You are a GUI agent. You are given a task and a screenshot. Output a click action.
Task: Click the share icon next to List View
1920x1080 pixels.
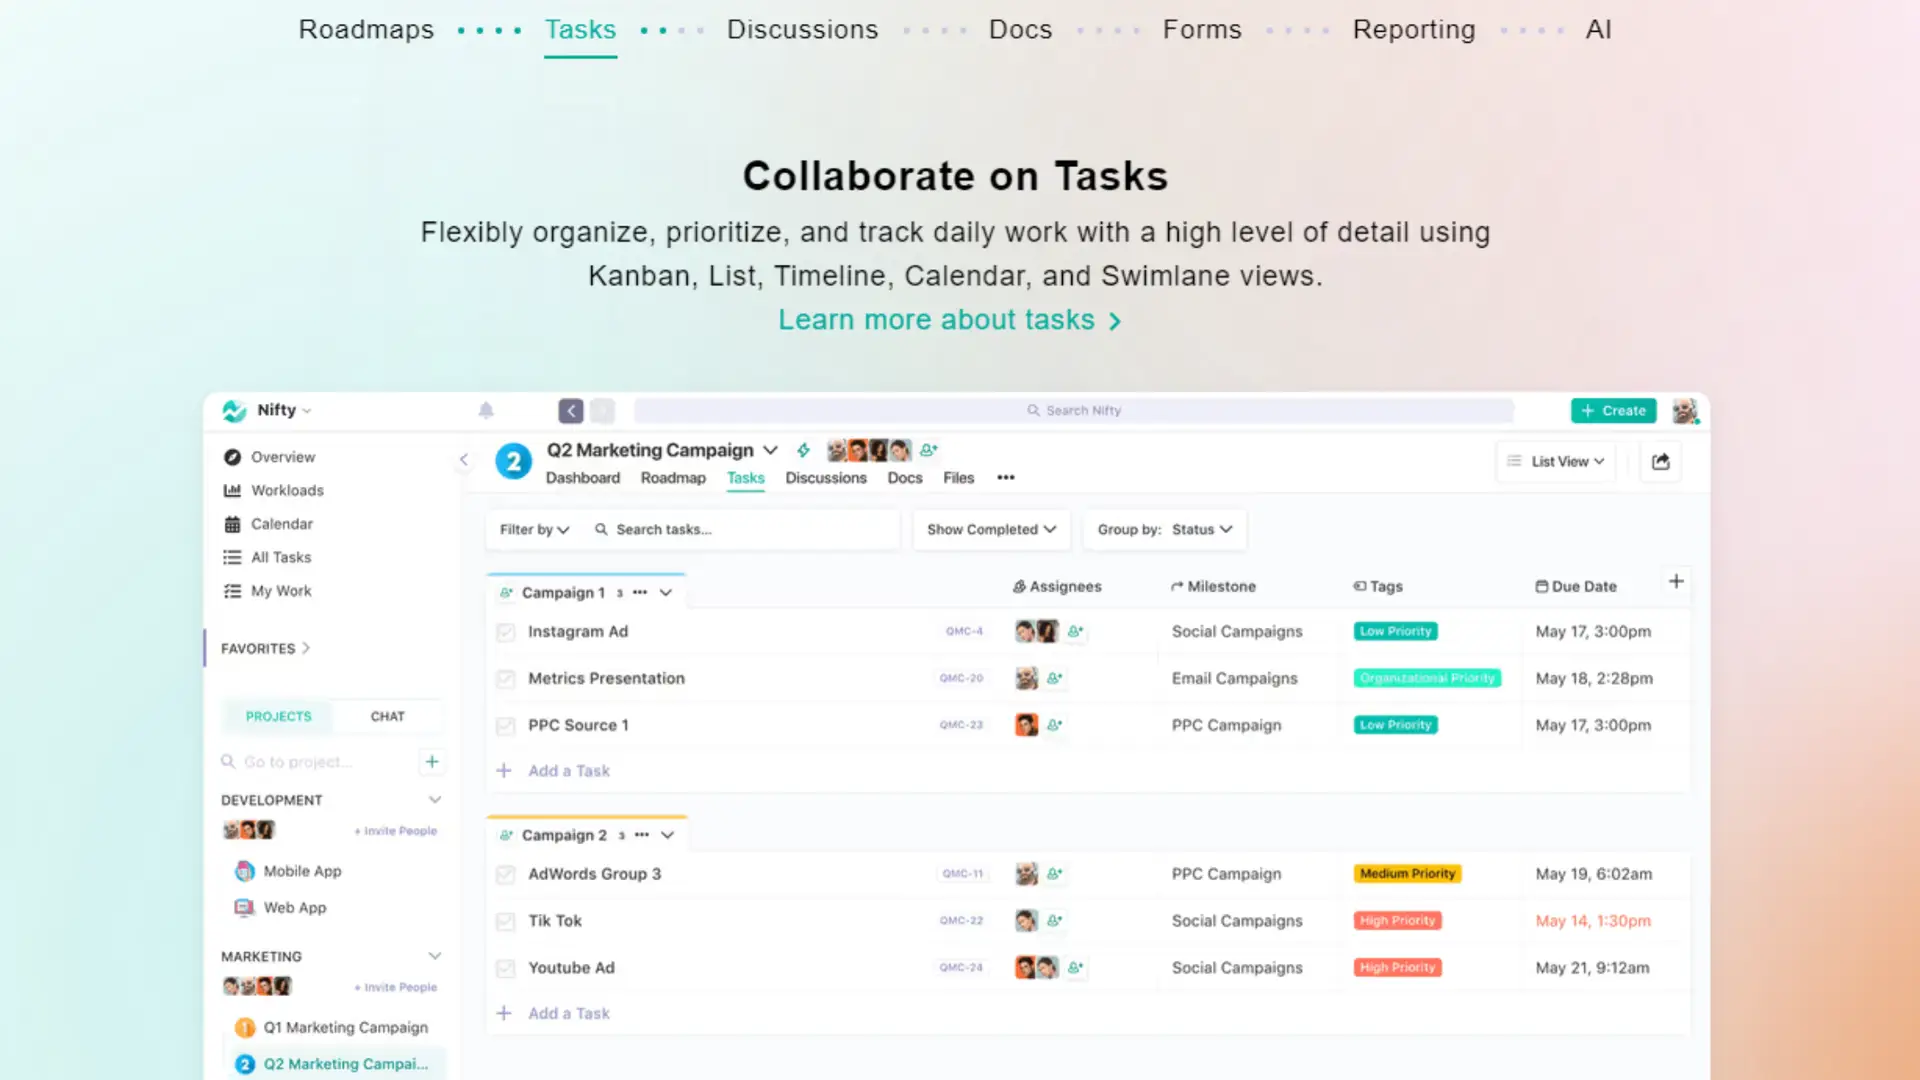pyautogui.click(x=1661, y=461)
